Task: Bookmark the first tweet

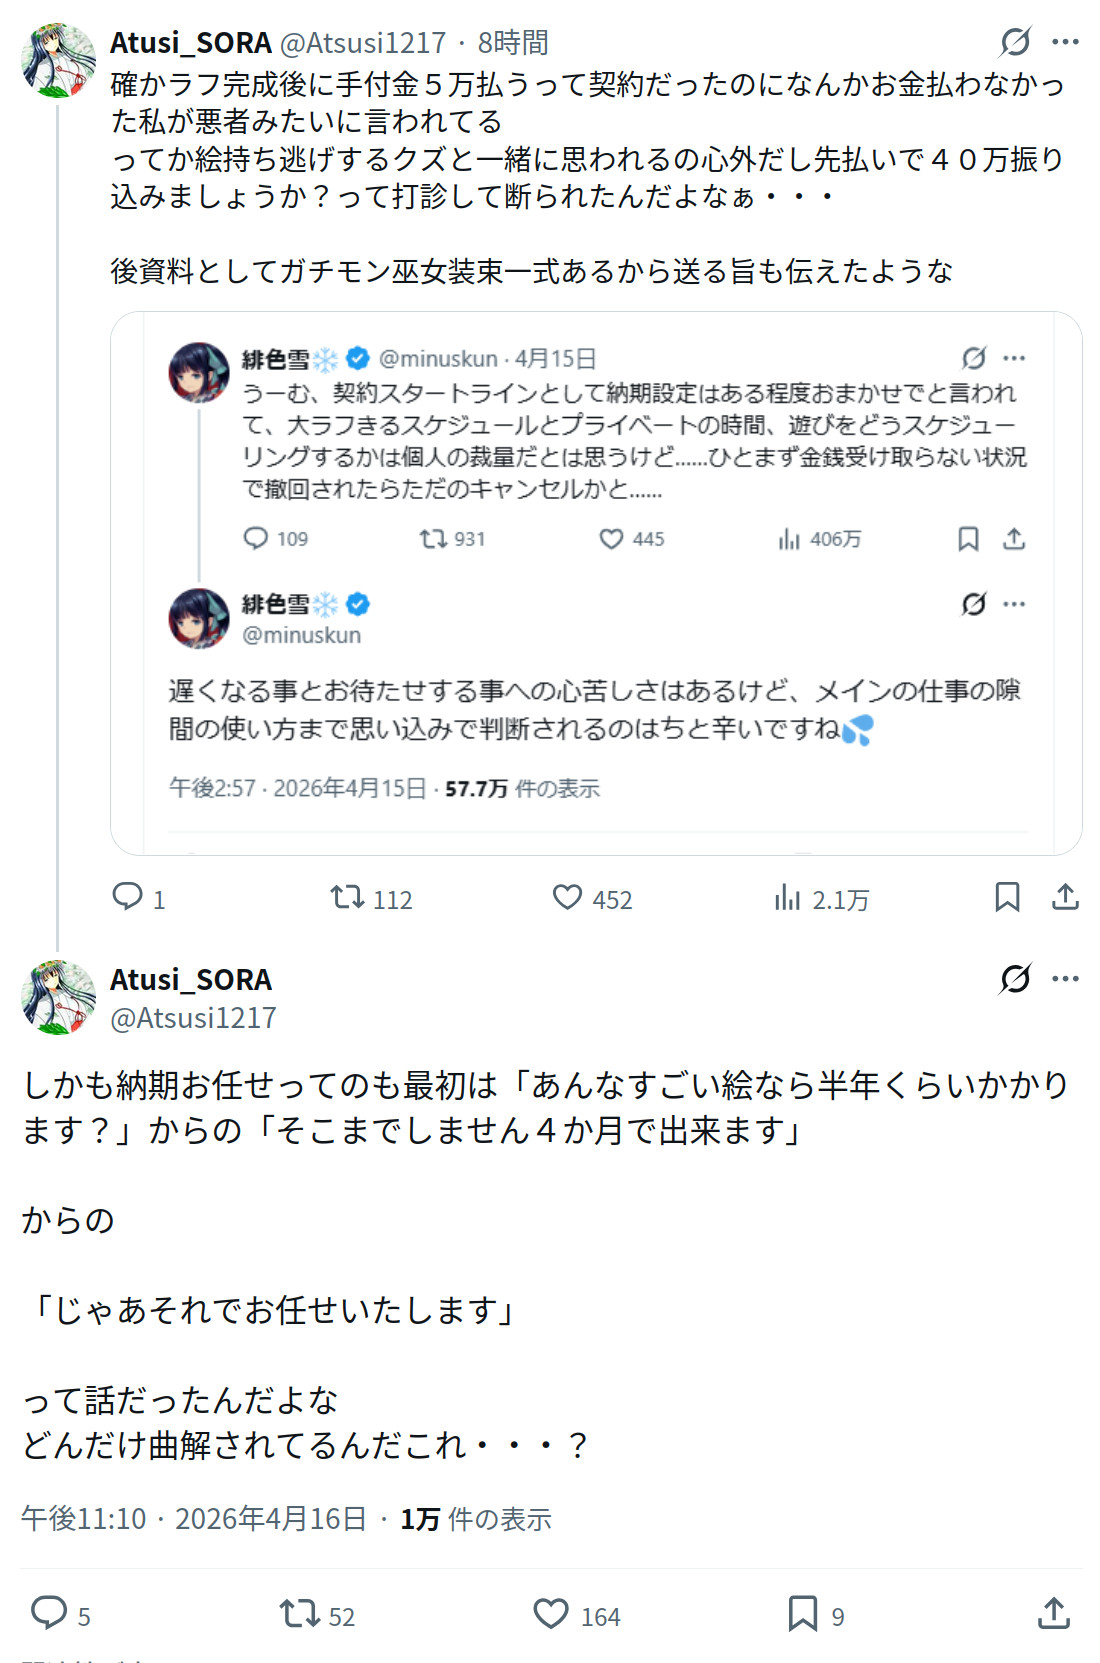Action: pyautogui.click(x=1007, y=897)
